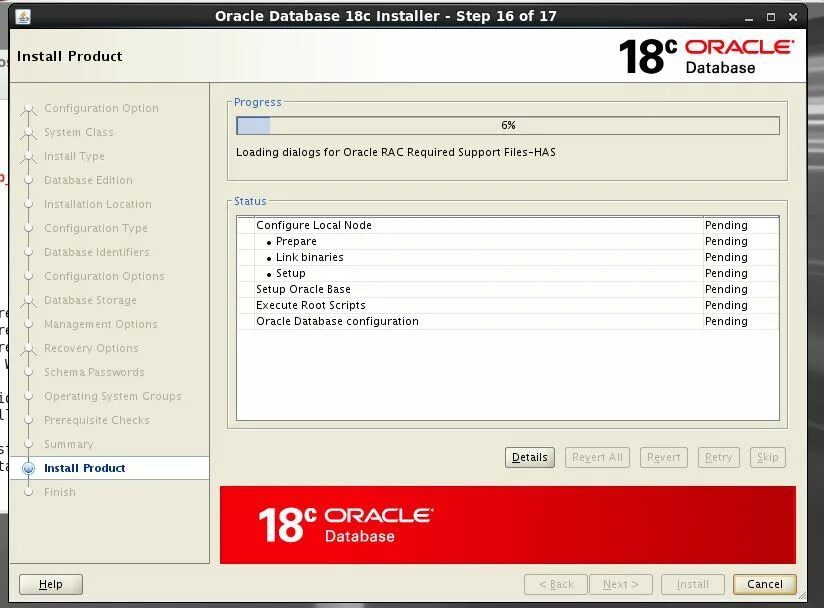Select Installation Location step
The width and height of the screenshot is (824, 608).
coord(98,204)
